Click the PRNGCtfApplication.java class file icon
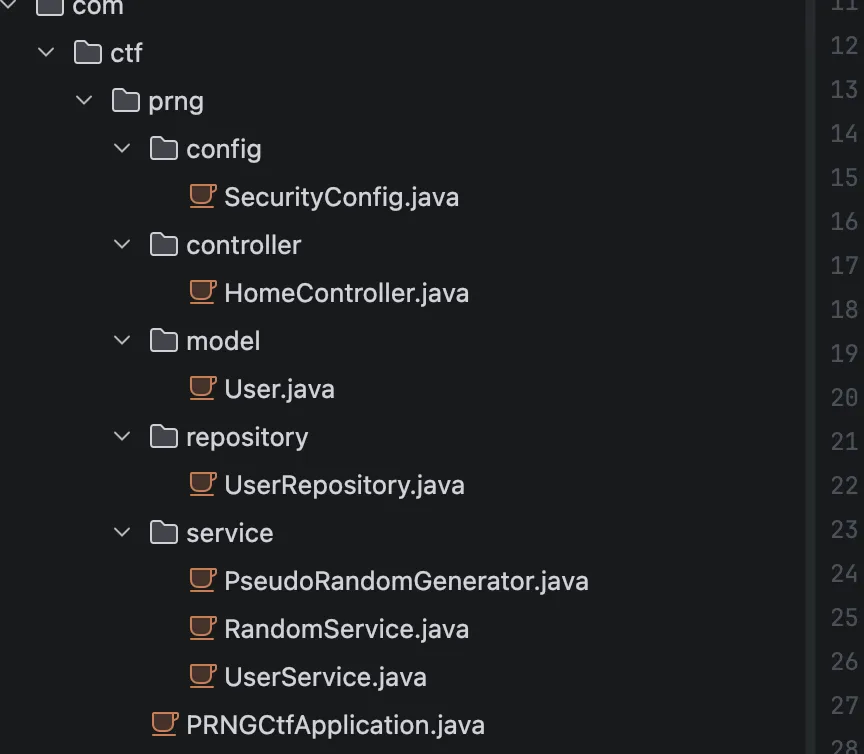Image resolution: width=864 pixels, height=754 pixels. (165, 723)
